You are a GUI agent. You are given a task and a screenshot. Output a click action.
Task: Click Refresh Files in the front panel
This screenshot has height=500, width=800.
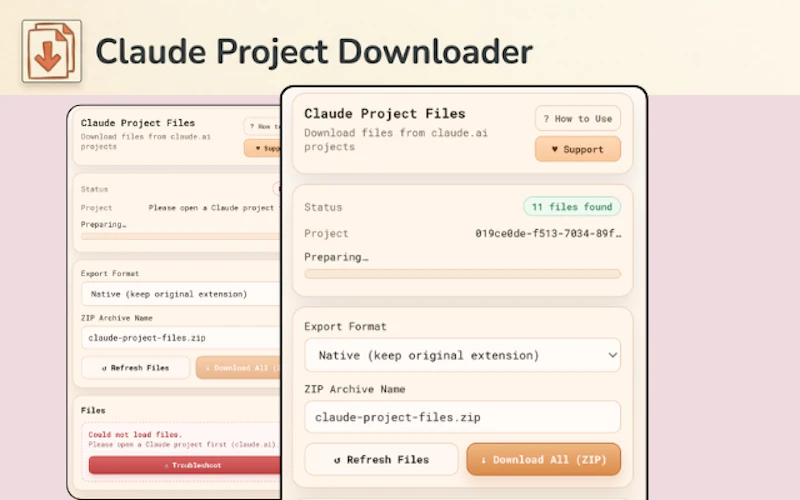click(x=381, y=459)
